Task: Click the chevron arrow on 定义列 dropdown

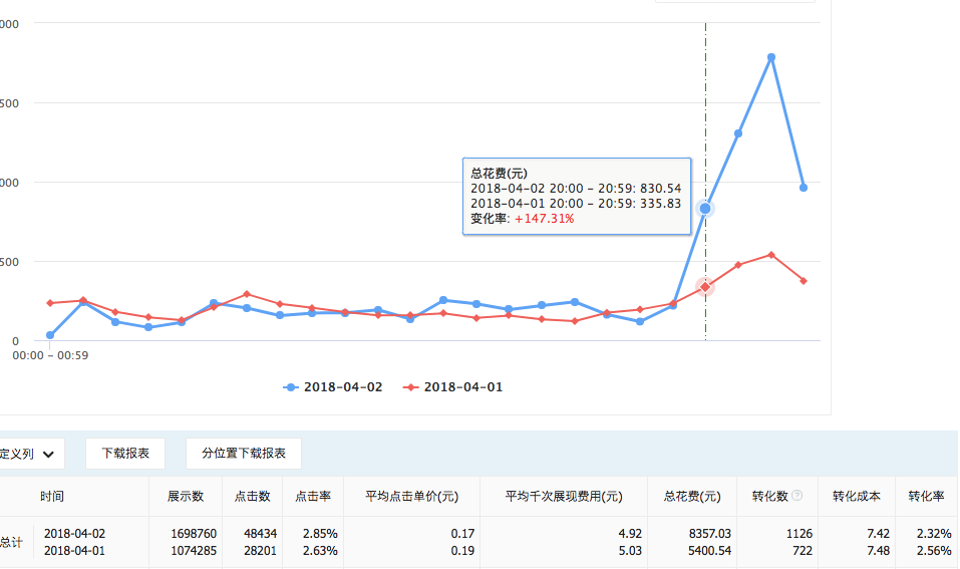Action: 47,454
